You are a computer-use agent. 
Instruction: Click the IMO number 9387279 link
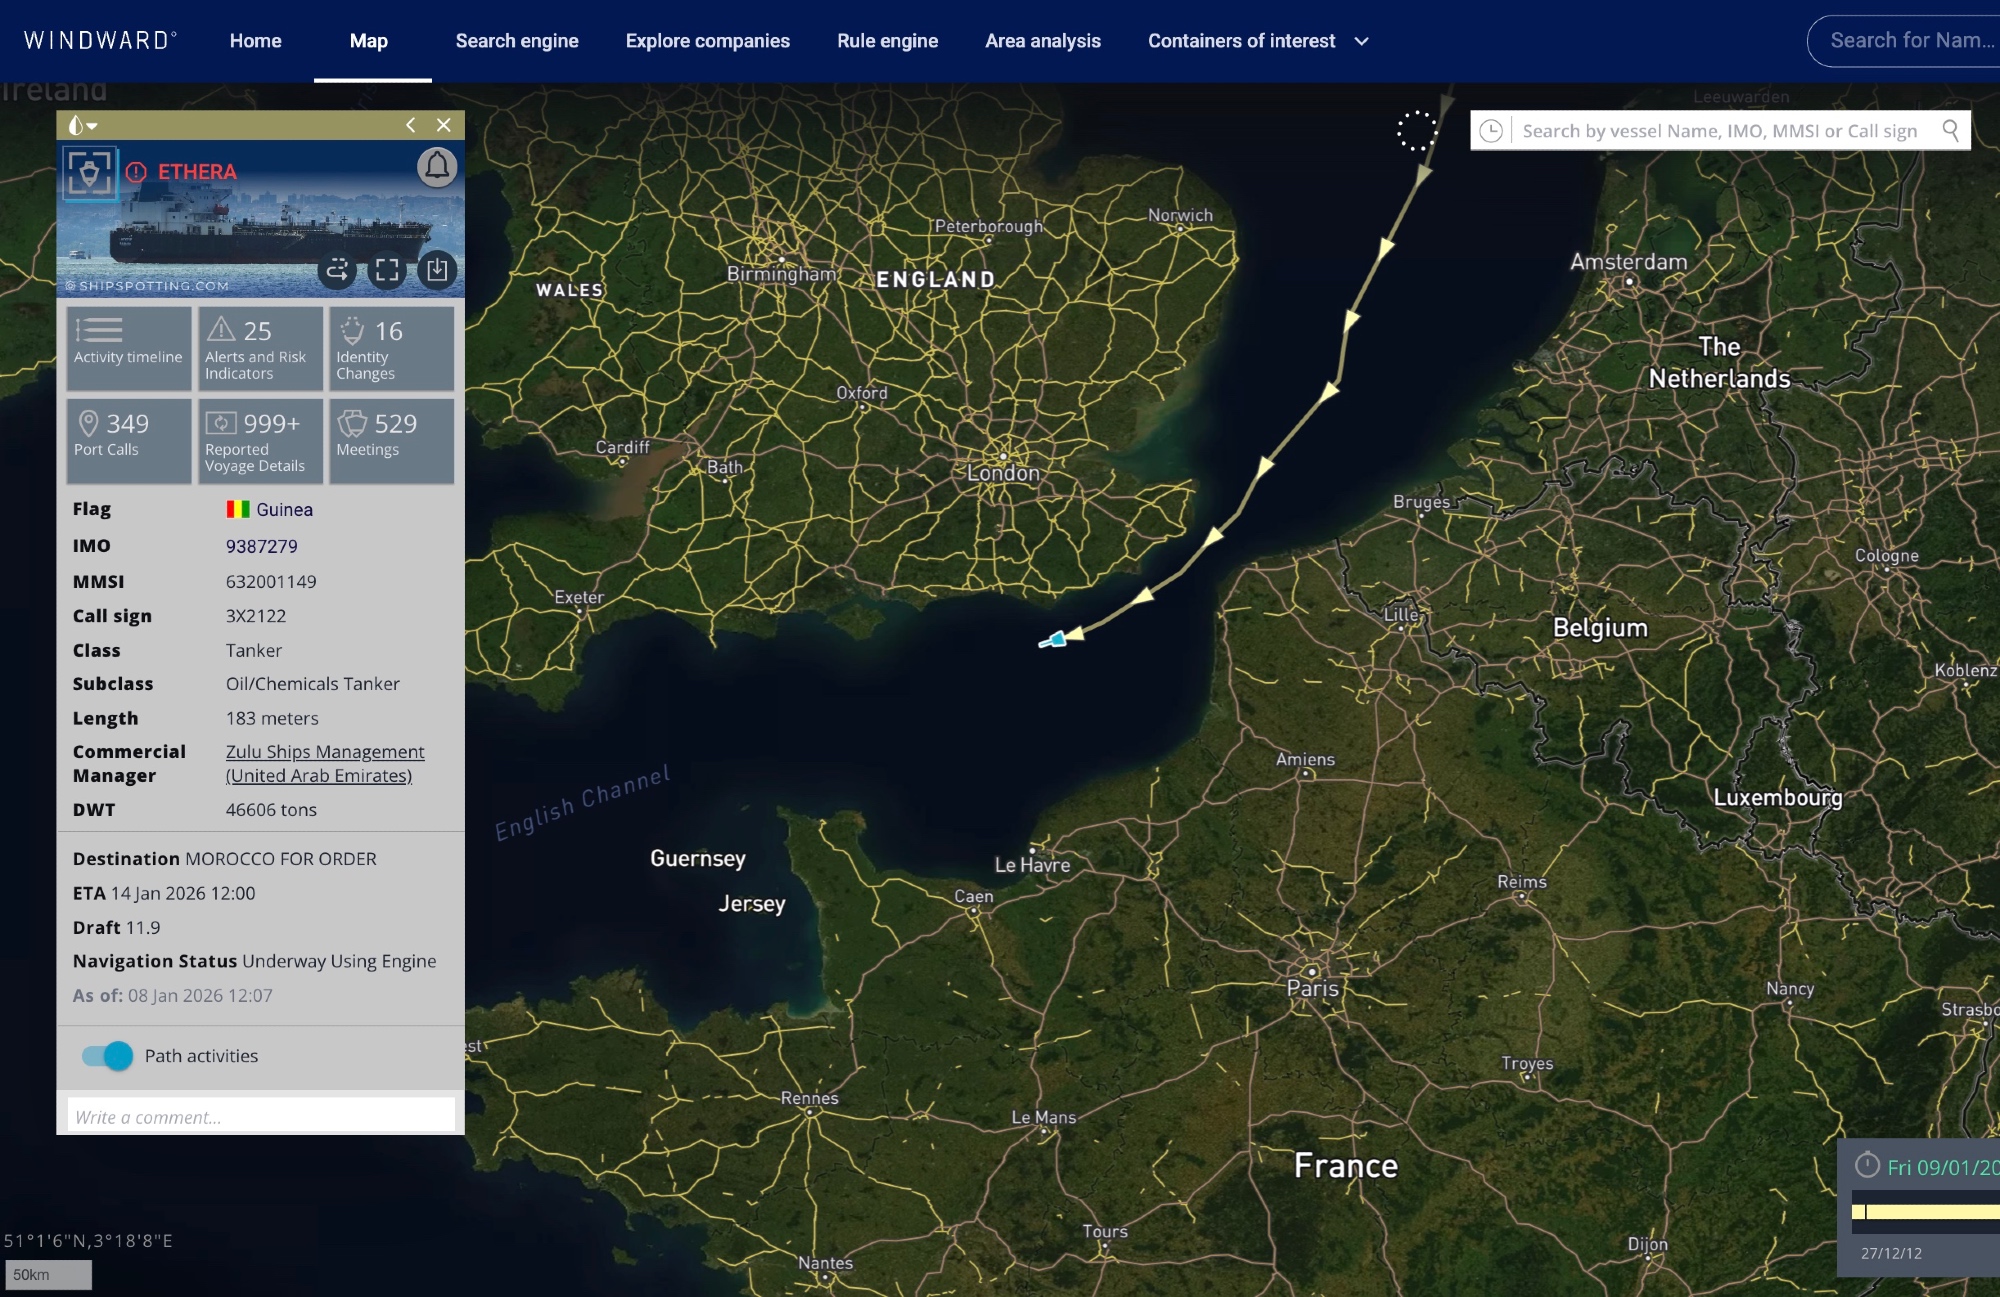click(261, 546)
